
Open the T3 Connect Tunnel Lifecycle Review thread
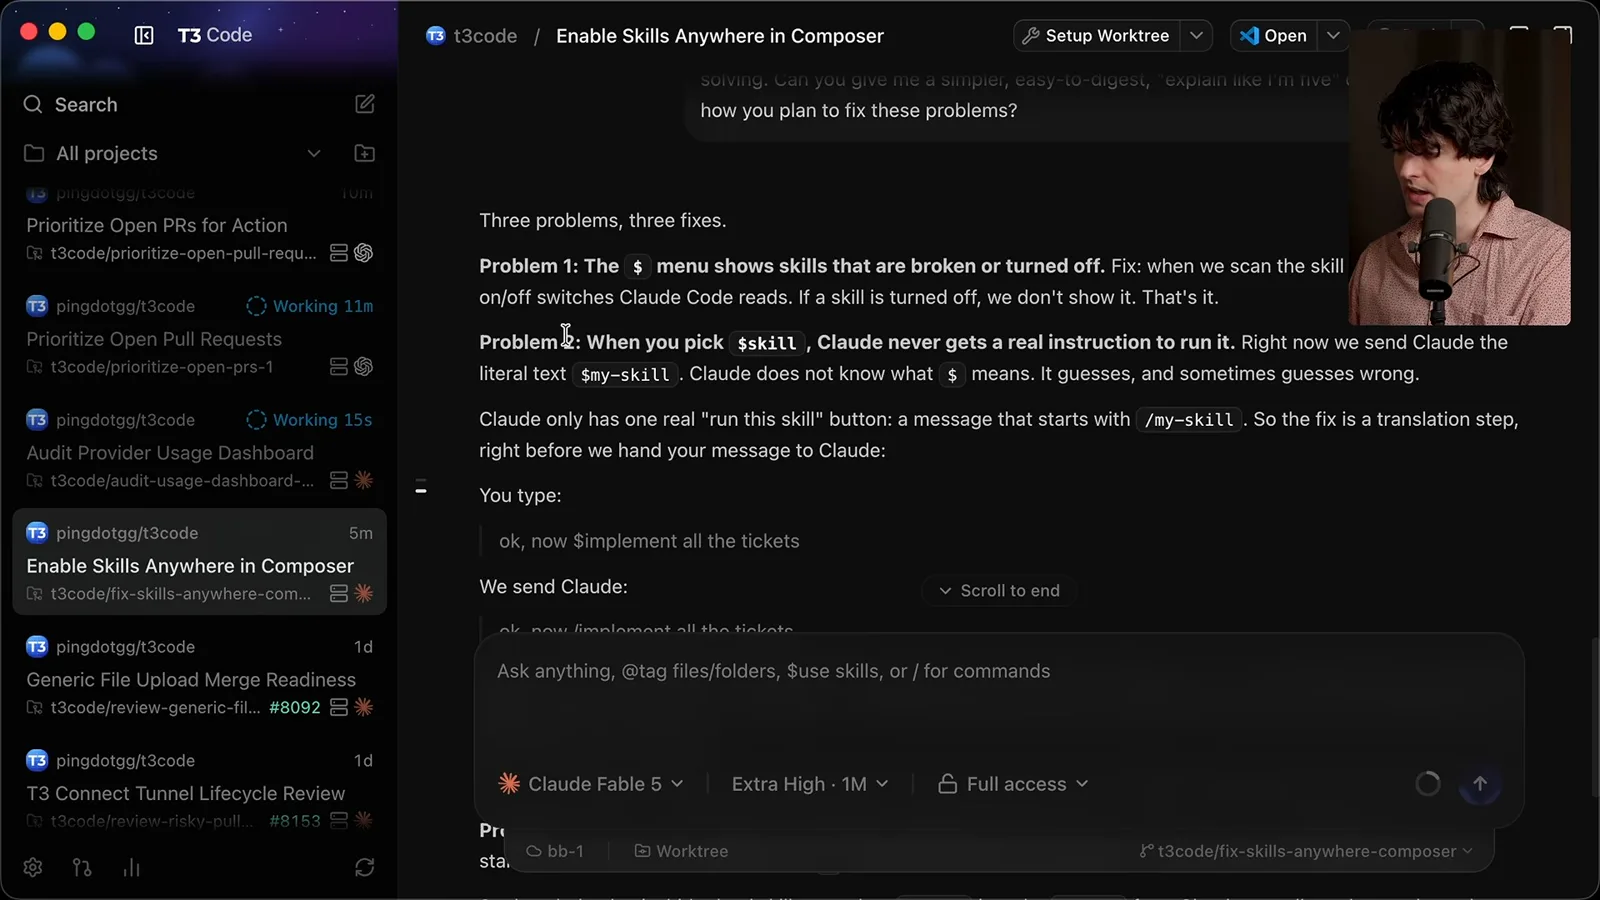[x=199, y=790]
